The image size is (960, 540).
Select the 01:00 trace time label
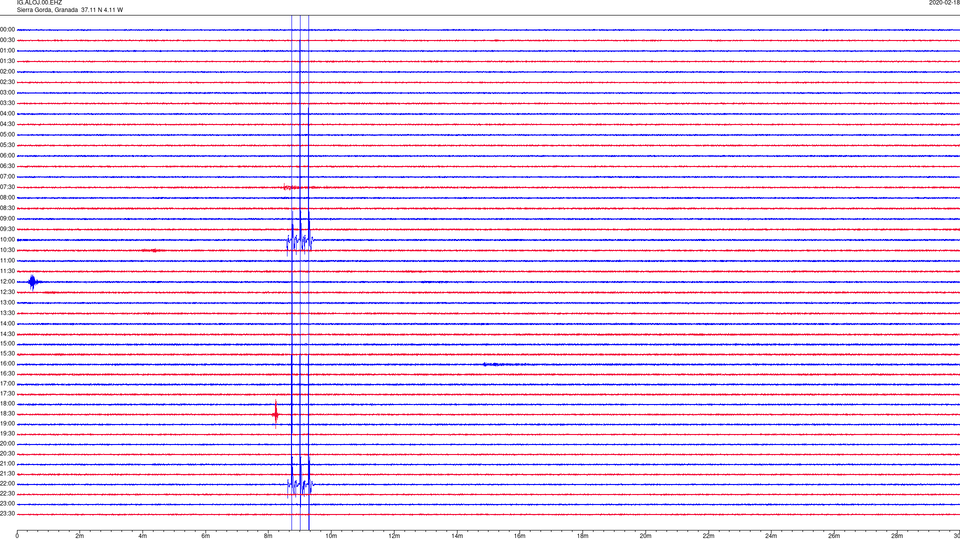click(x=7, y=50)
